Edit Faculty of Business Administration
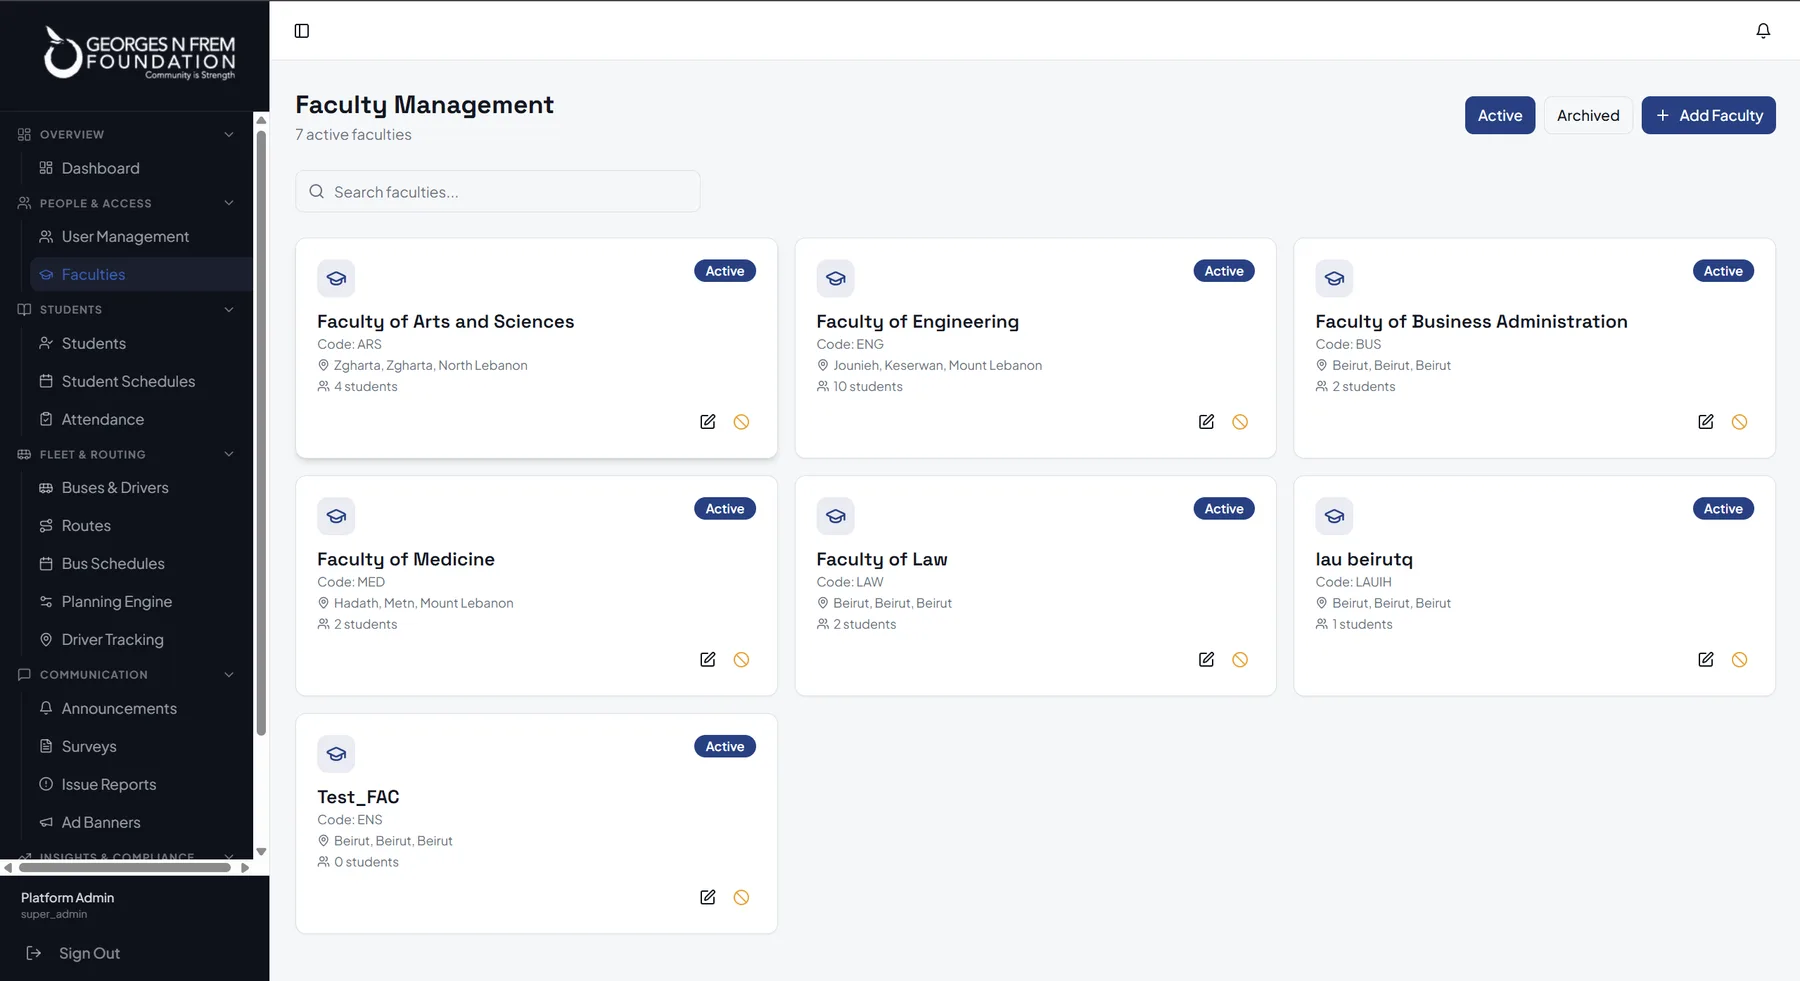Image resolution: width=1800 pixels, height=981 pixels. (x=1706, y=422)
